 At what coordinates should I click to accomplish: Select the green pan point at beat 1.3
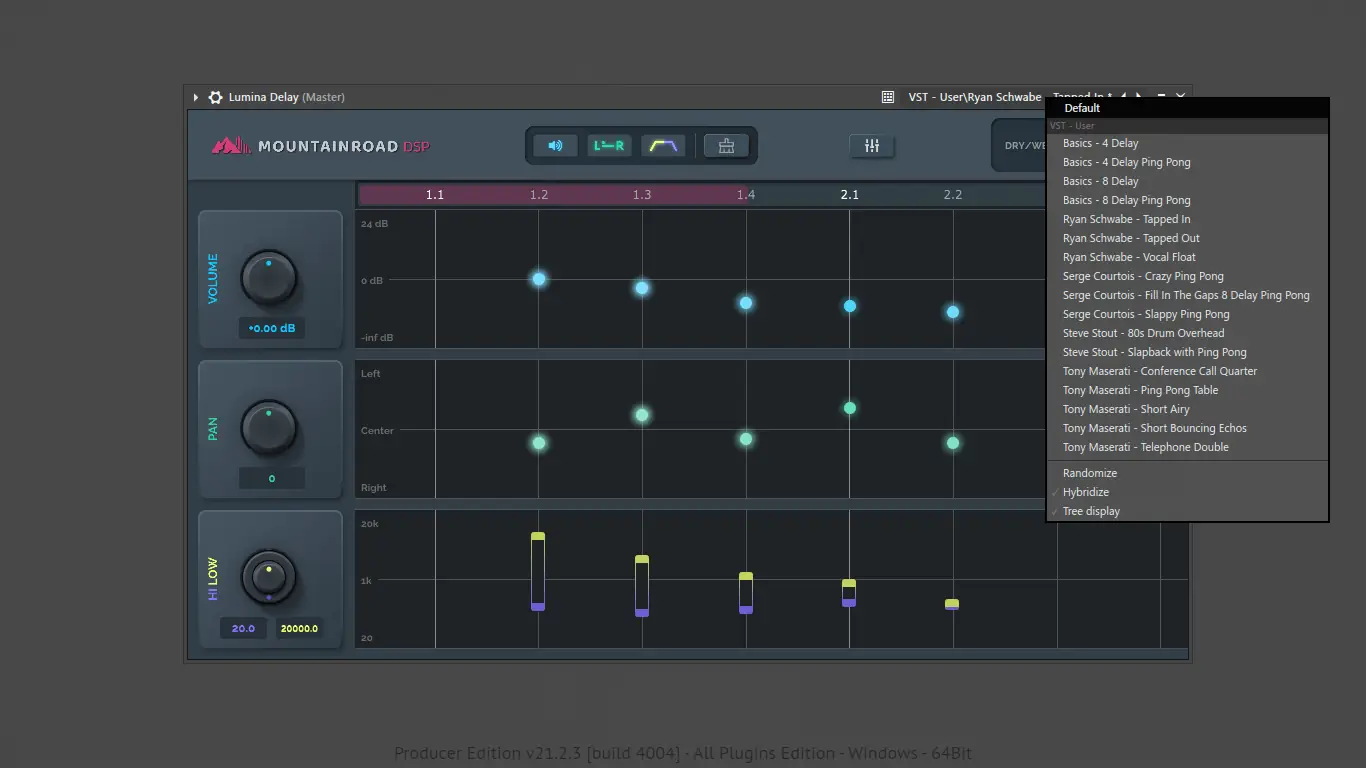[x=642, y=415]
